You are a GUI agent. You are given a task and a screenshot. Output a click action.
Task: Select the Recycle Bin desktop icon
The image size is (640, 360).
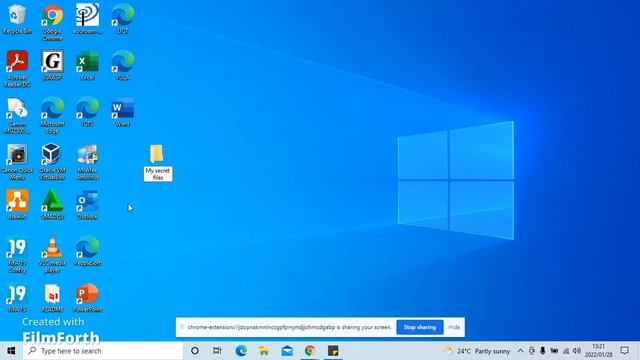tap(17, 19)
